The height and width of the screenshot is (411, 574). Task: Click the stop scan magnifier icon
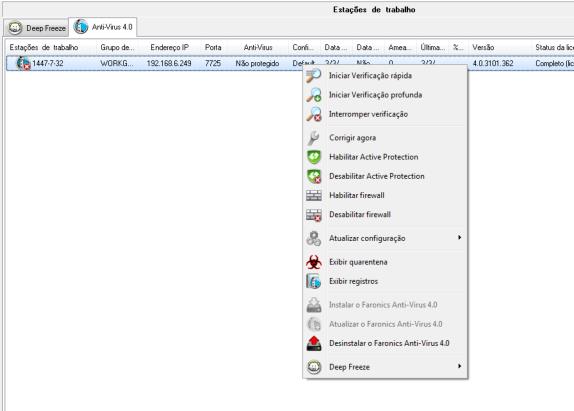tap(314, 114)
